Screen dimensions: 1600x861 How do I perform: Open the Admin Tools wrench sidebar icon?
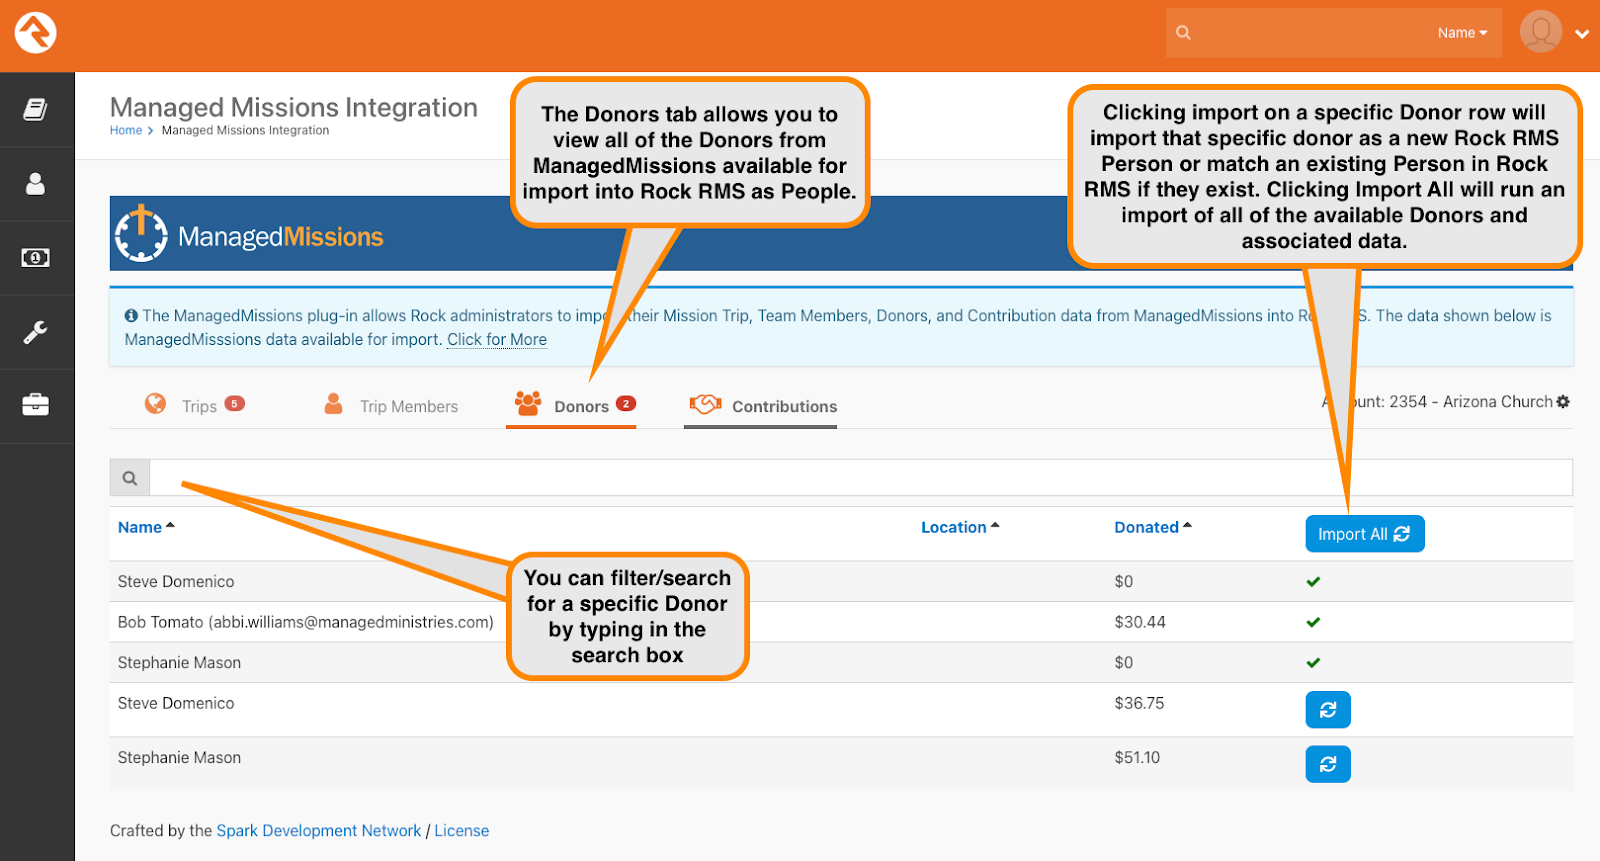[x=36, y=332]
